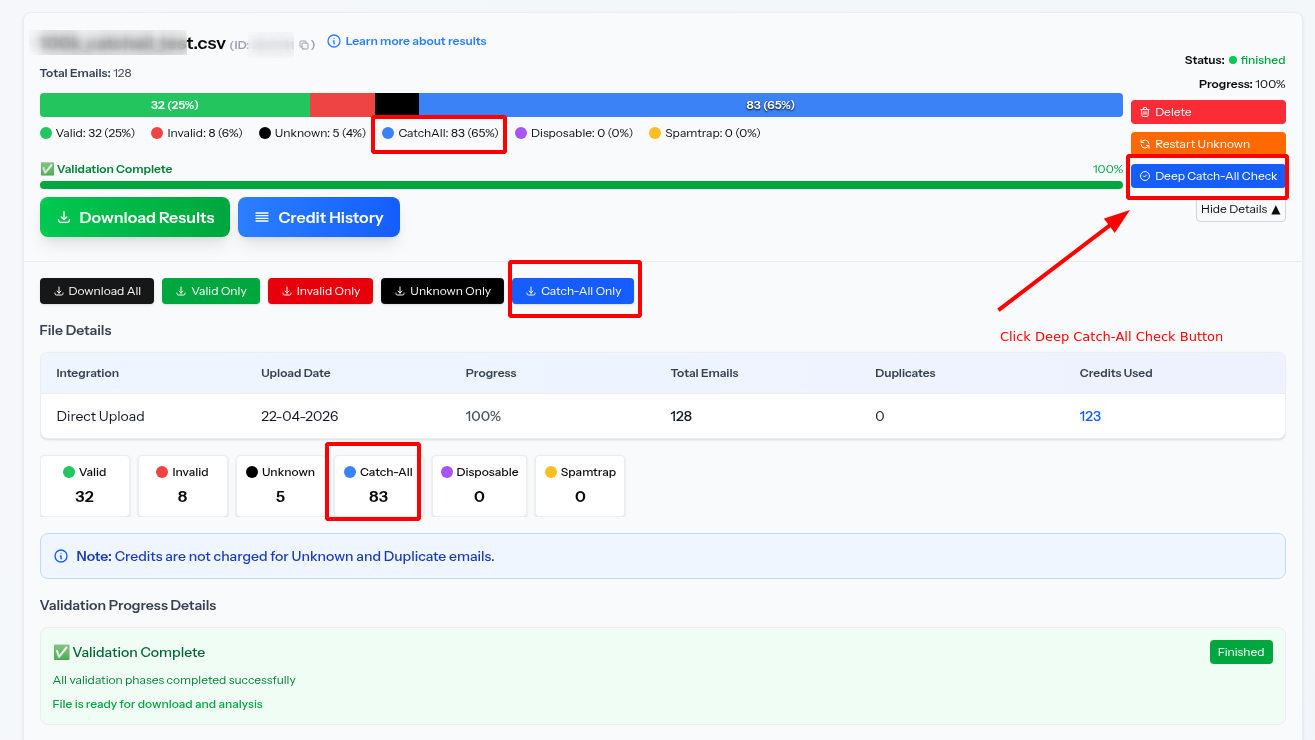Click the Disposable card showing 0

(x=480, y=486)
